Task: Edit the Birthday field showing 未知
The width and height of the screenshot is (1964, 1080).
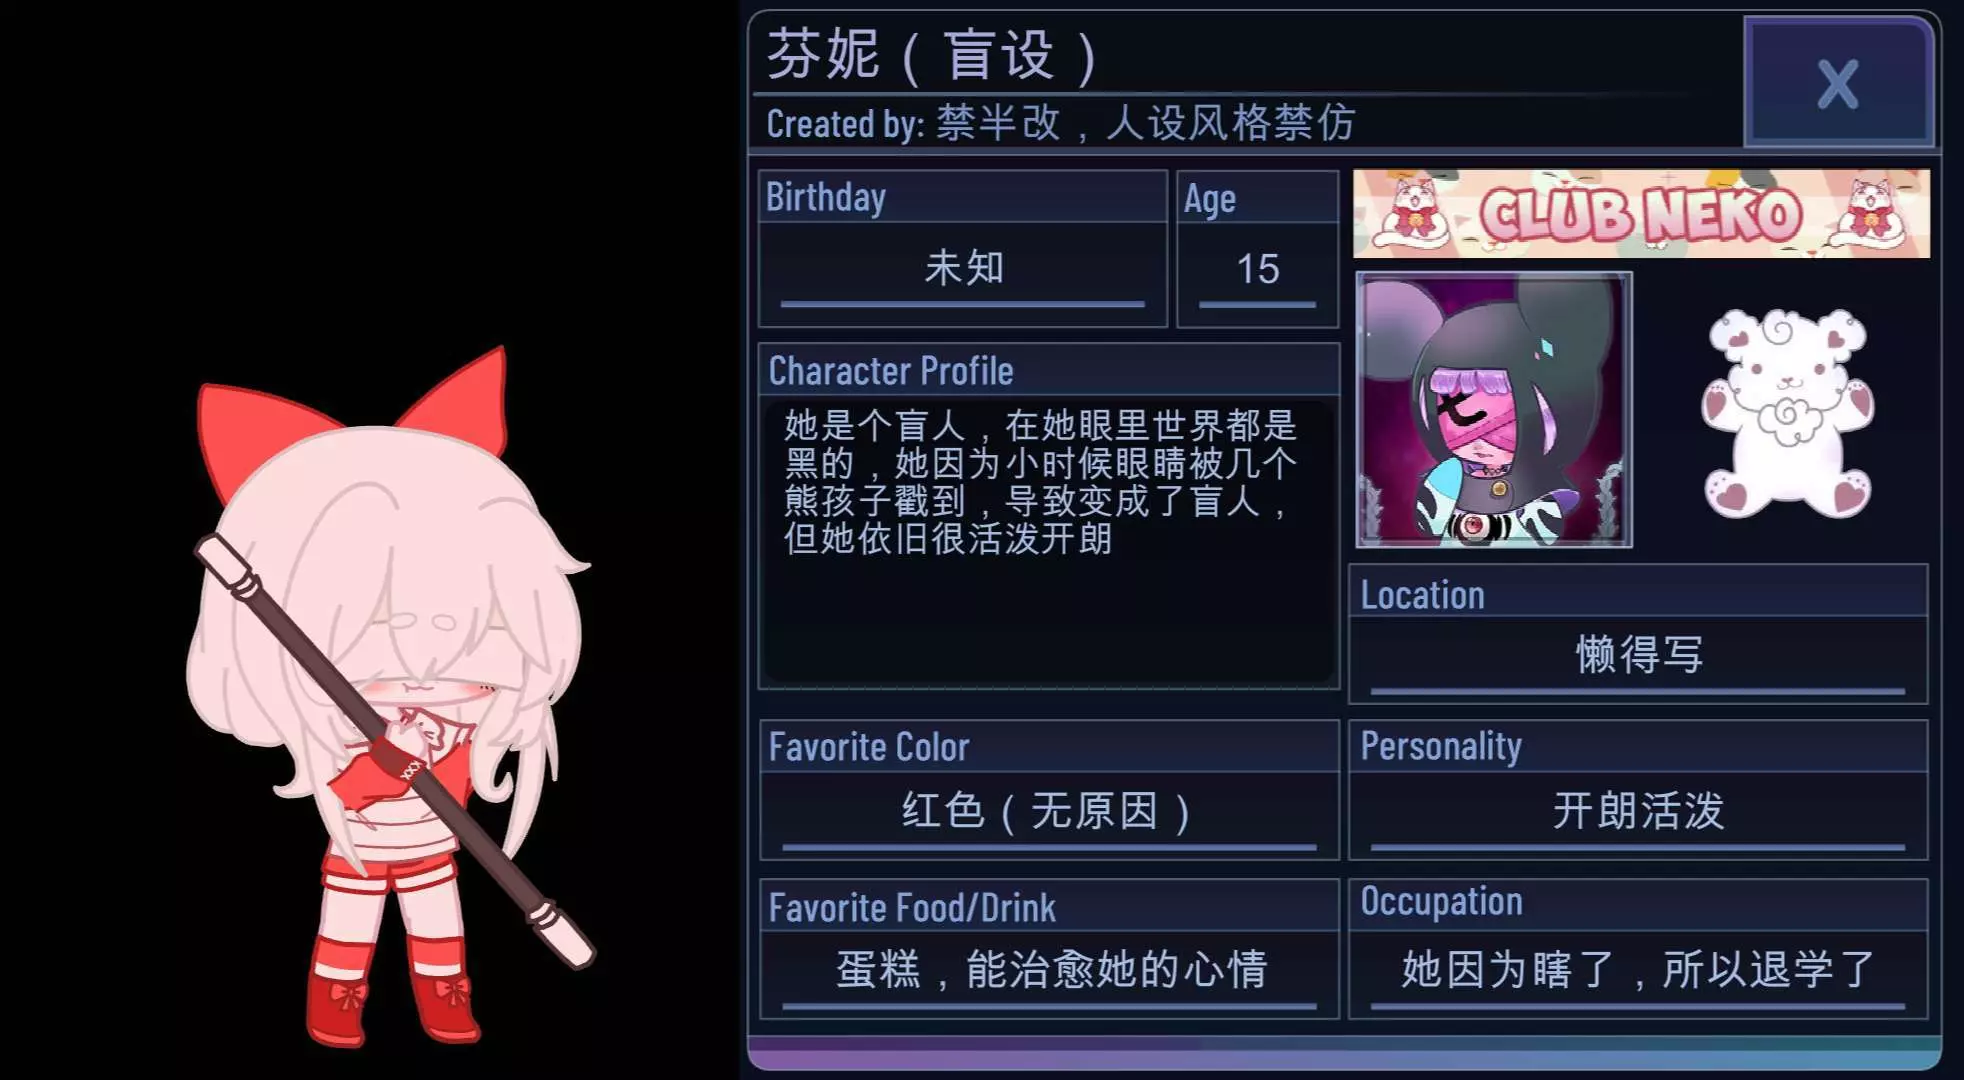Action: click(963, 270)
